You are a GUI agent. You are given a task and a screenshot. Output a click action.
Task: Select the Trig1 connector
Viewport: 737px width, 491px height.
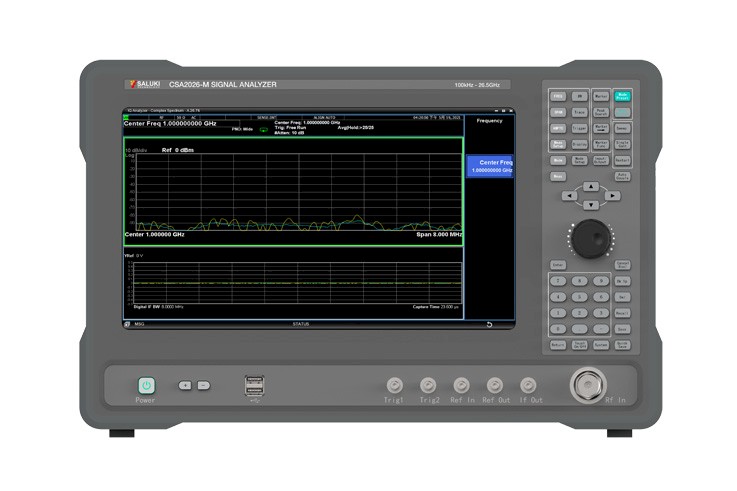pos(394,385)
